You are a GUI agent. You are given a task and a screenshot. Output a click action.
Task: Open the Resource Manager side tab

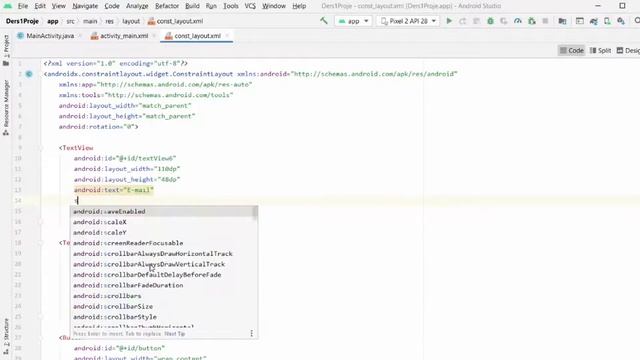6,108
